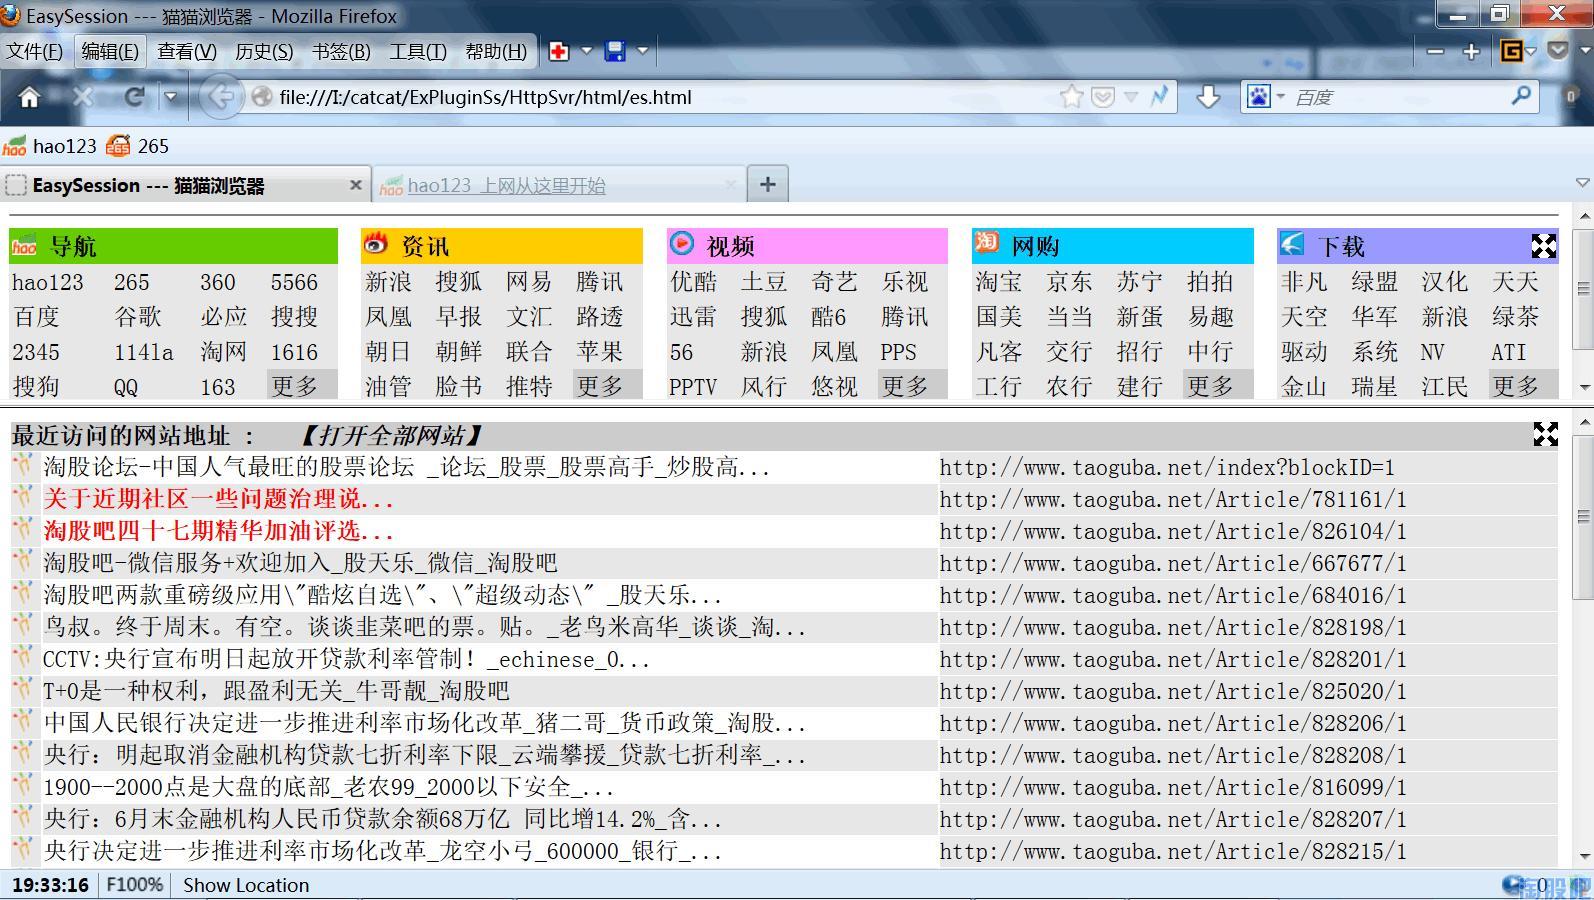Open the 帮助(H) menu
The image size is (1594, 900).
coord(496,51)
